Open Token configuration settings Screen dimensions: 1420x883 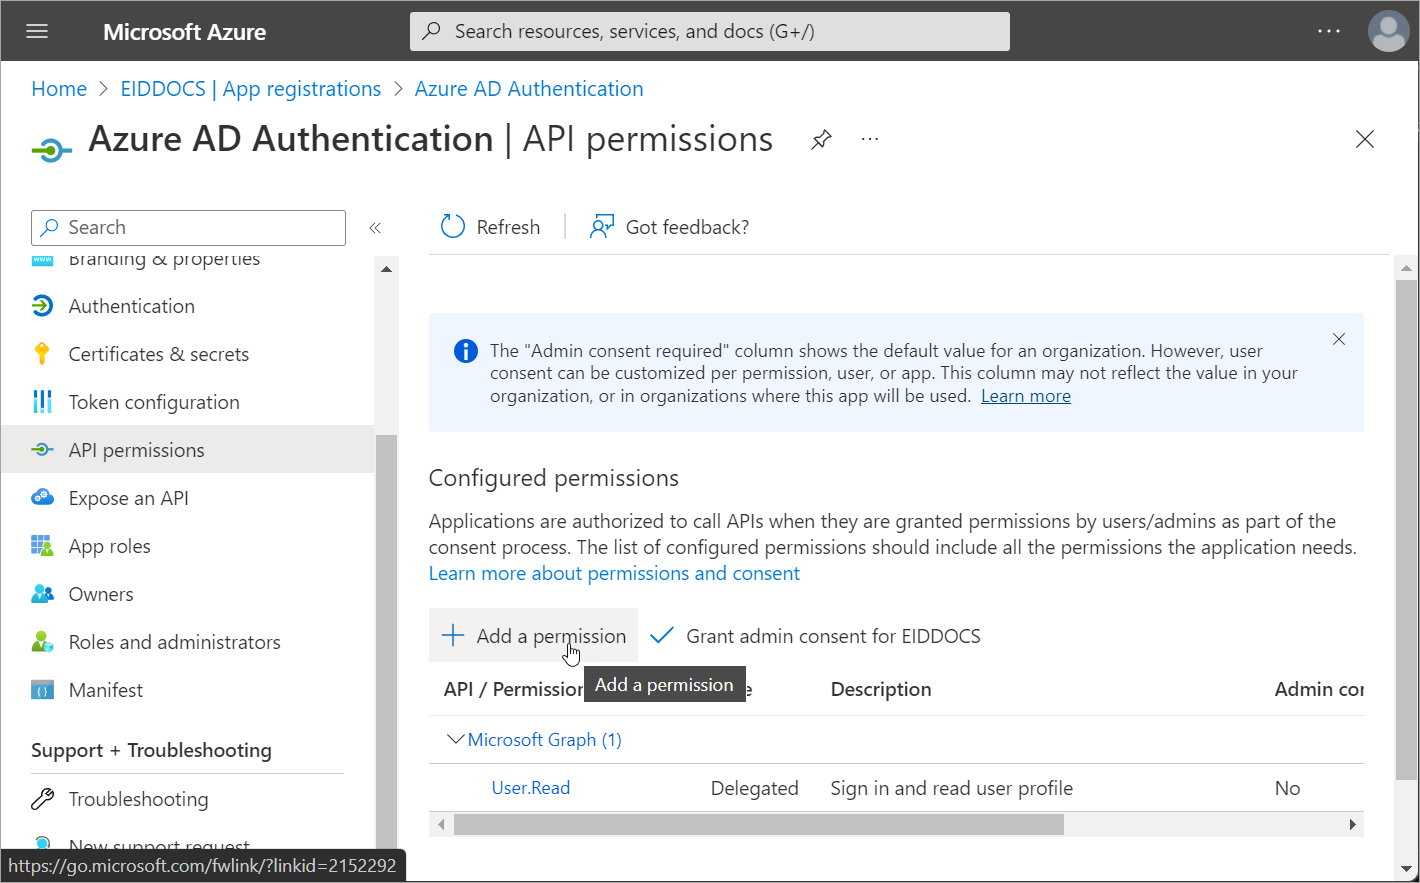[x=153, y=401]
